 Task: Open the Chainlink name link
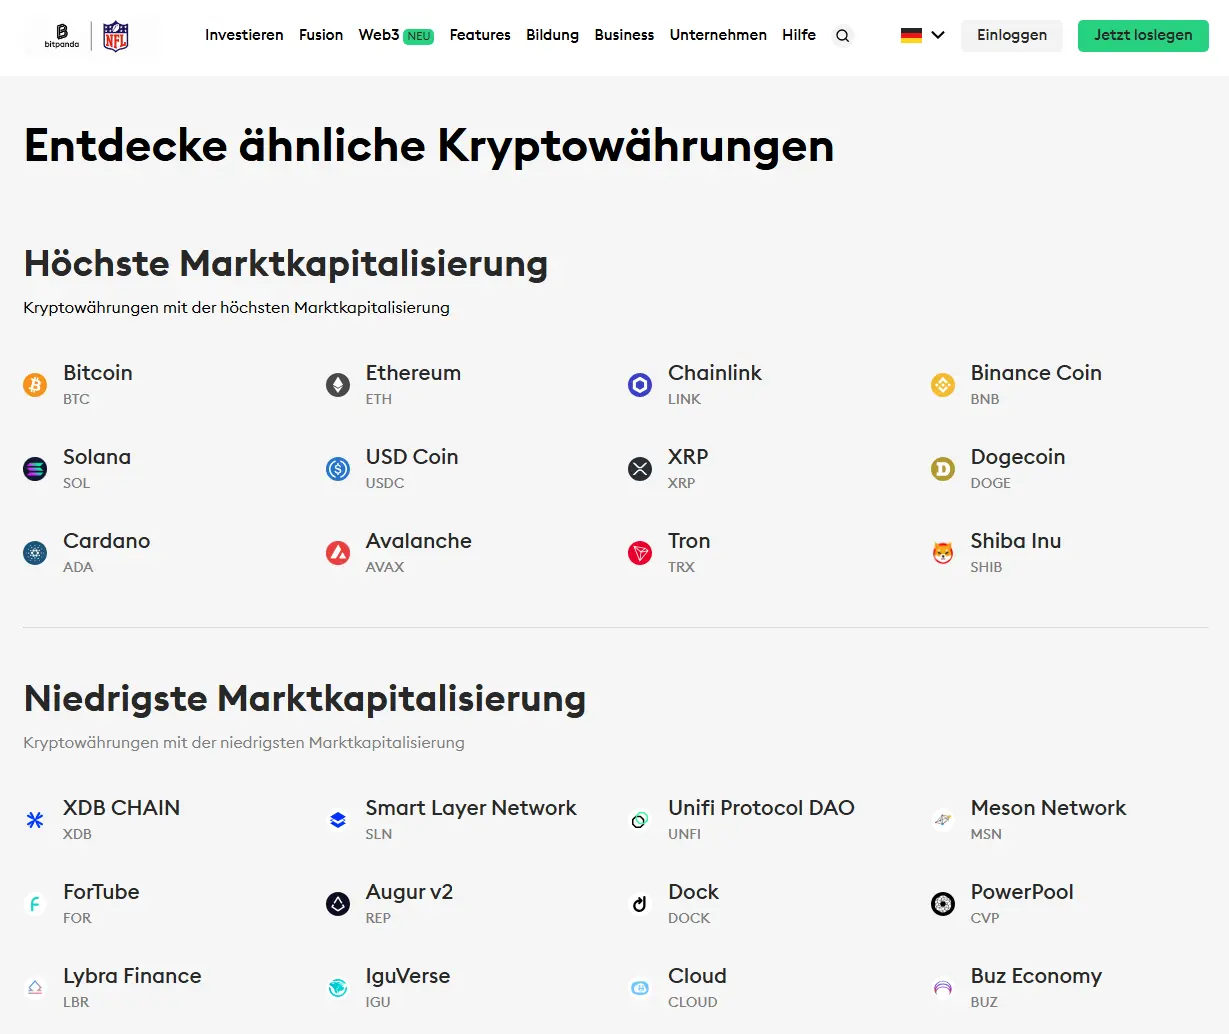tap(715, 373)
